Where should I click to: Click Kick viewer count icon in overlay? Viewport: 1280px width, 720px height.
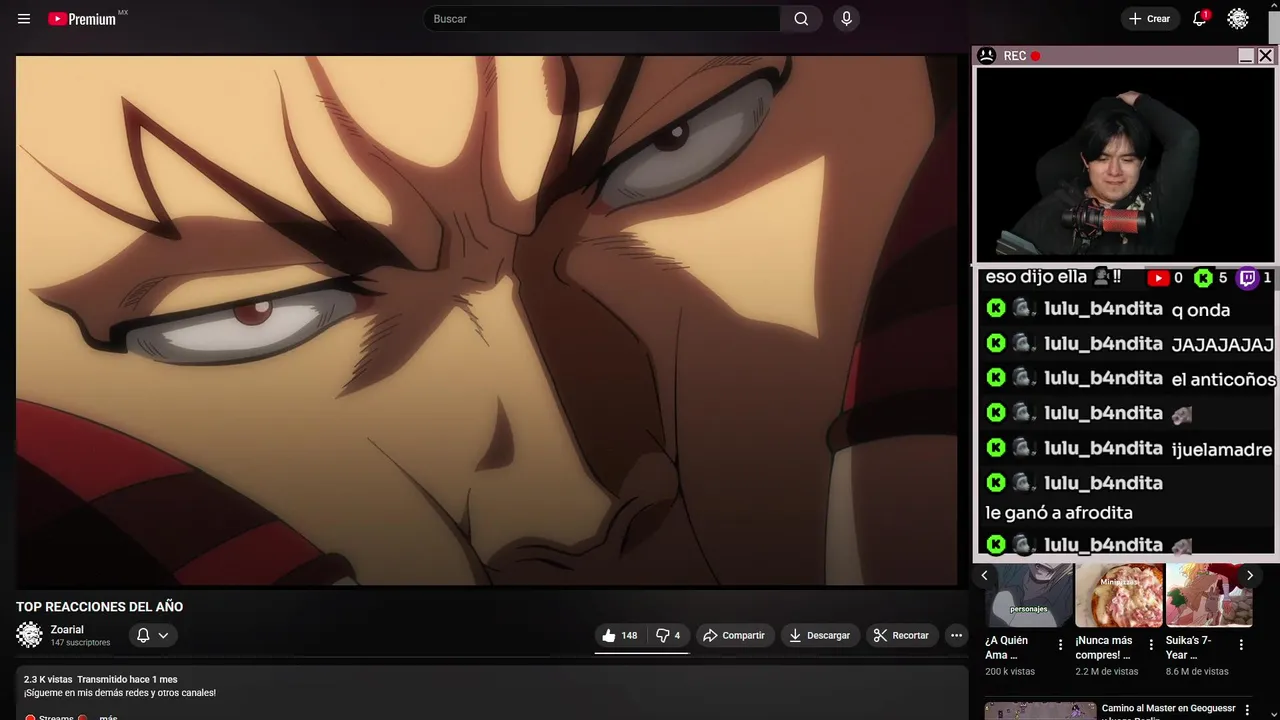pyautogui.click(x=1203, y=278)
